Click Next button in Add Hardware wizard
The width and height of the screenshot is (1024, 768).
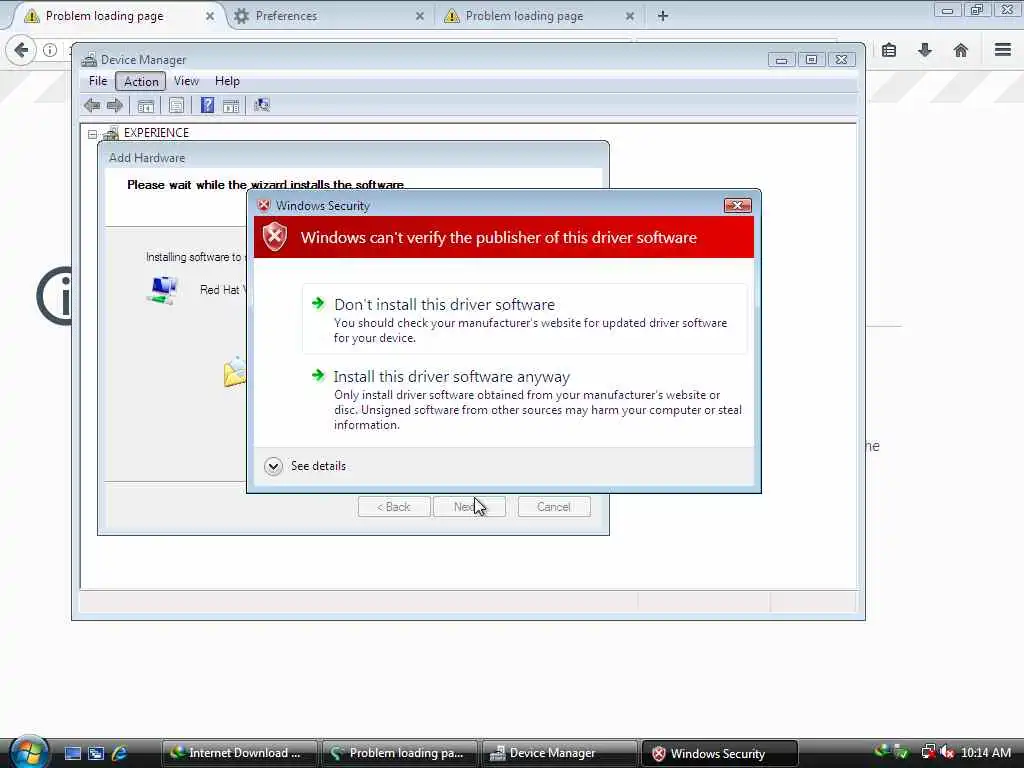click(x=469, y=507)
